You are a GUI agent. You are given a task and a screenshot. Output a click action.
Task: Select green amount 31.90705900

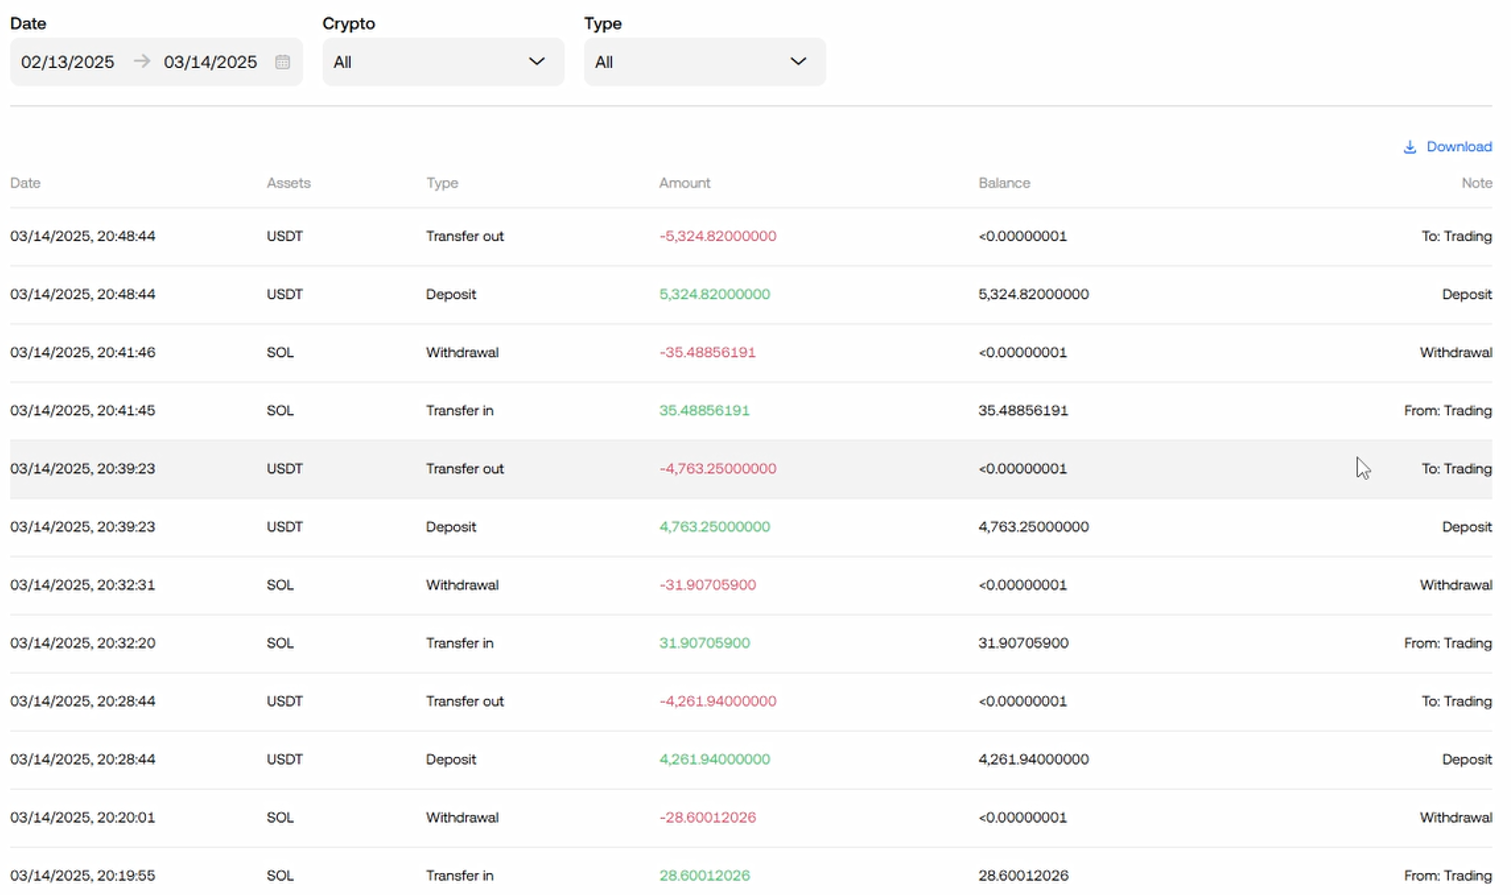[704, 643]
